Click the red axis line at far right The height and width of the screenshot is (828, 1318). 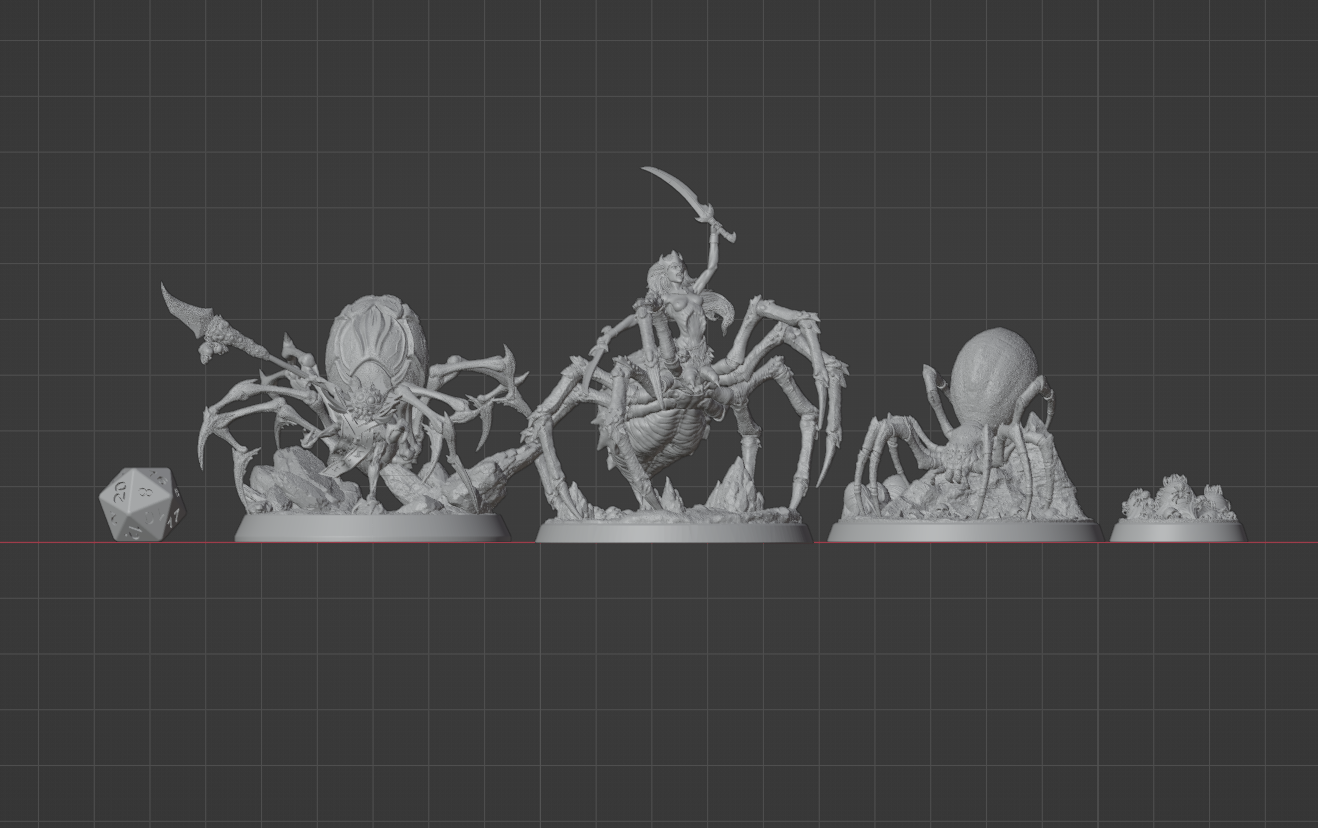point(1290,543)
